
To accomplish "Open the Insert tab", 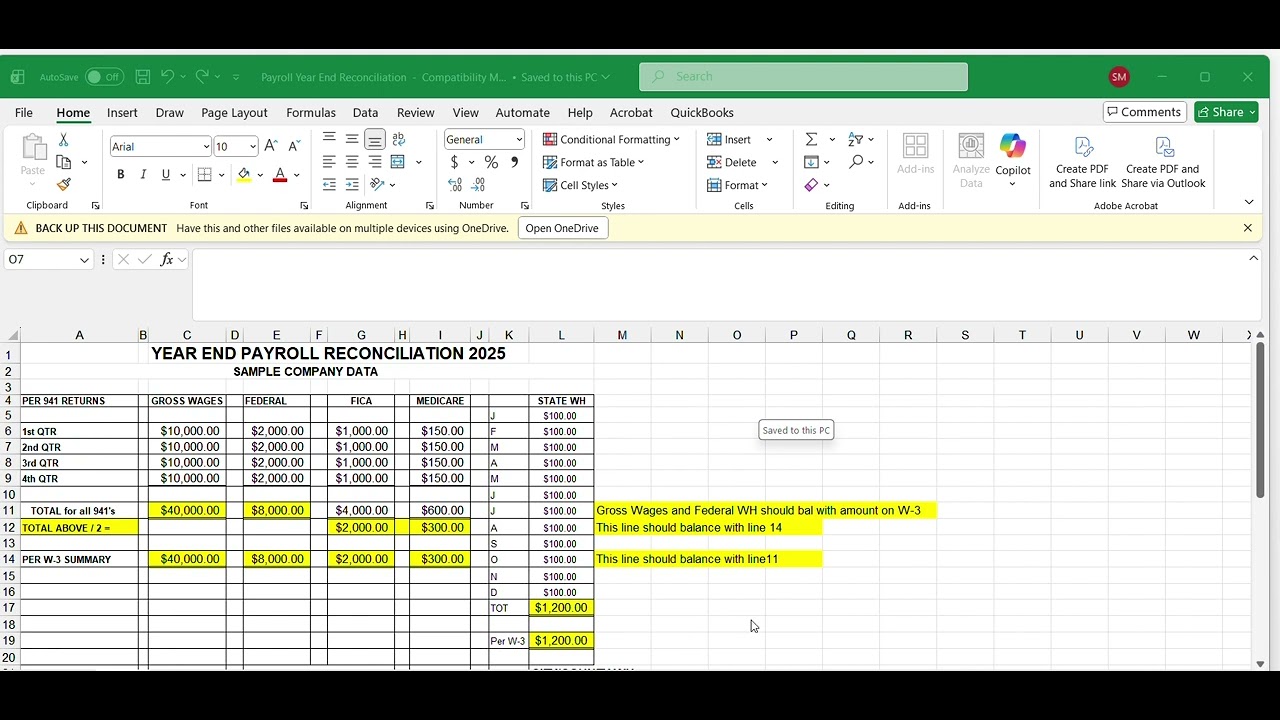I will (x=122, y=113).
